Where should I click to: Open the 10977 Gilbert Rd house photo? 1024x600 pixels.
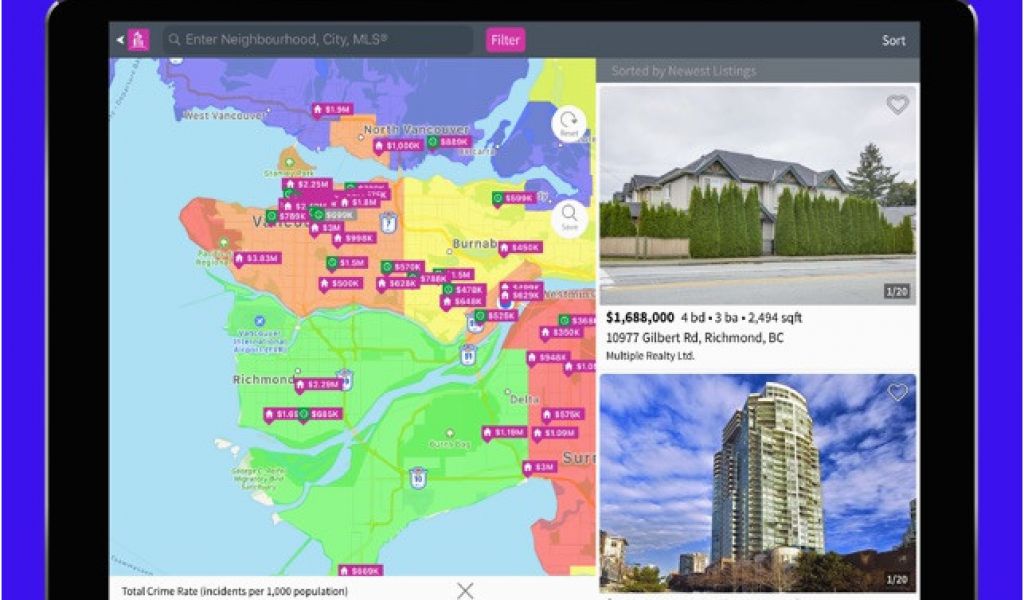tap(758, 195)
